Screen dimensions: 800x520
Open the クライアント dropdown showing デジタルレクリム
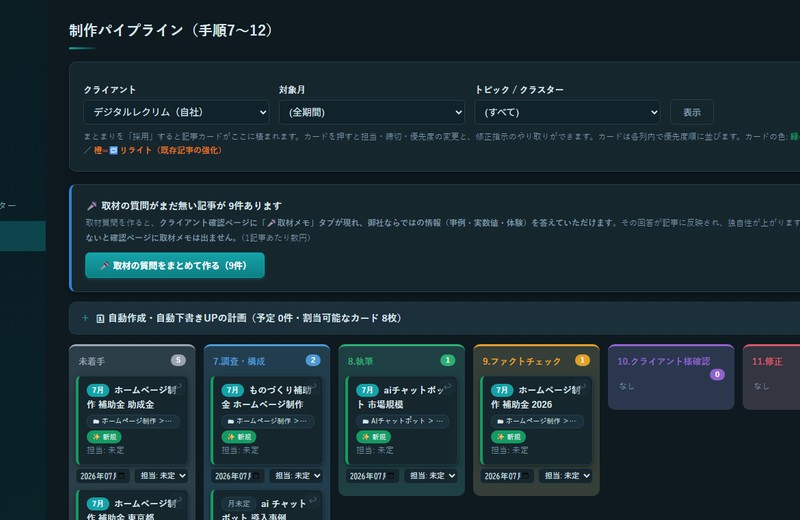(x=176, y=112)
